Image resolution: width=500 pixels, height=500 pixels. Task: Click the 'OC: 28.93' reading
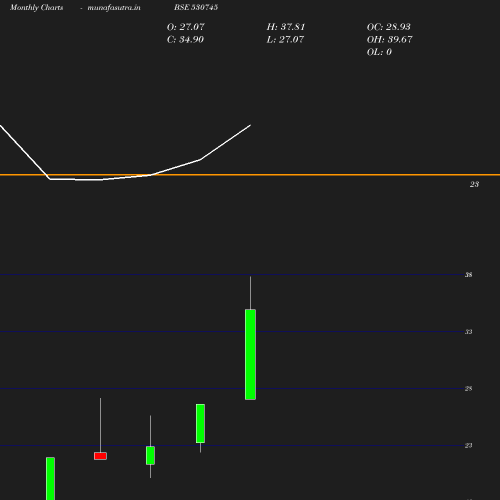pyautogui.click(x=389, y=27)
